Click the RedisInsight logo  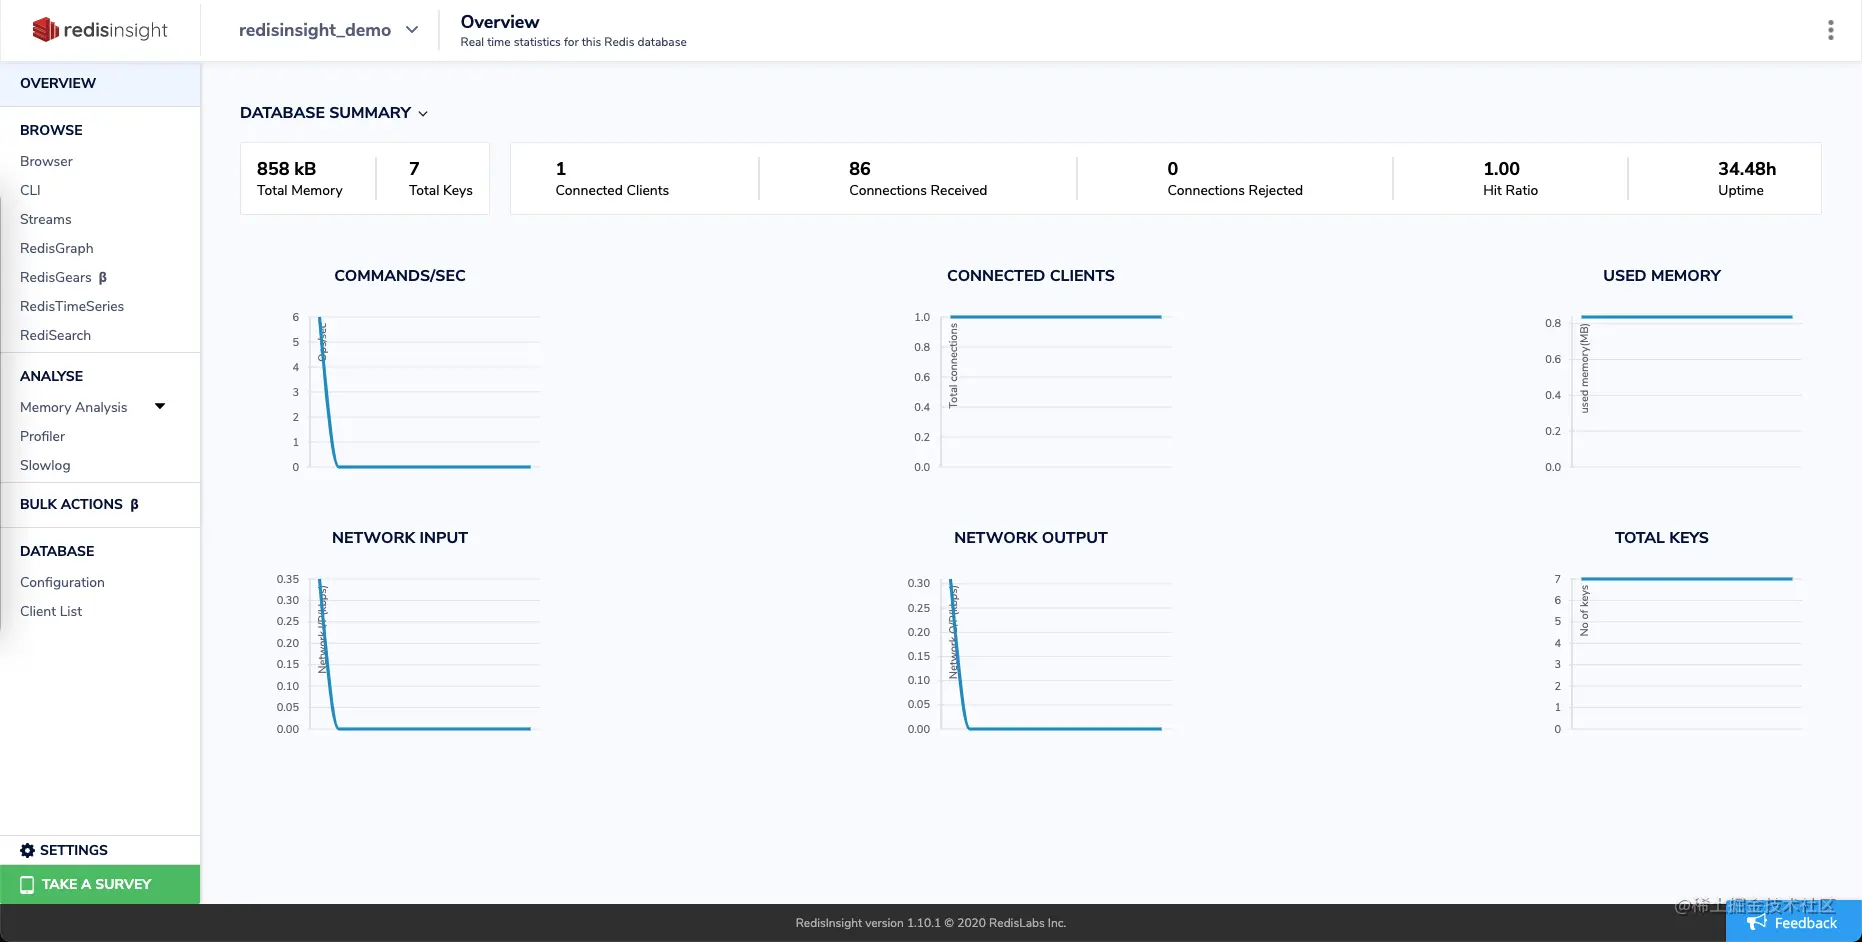click(100, 30)
